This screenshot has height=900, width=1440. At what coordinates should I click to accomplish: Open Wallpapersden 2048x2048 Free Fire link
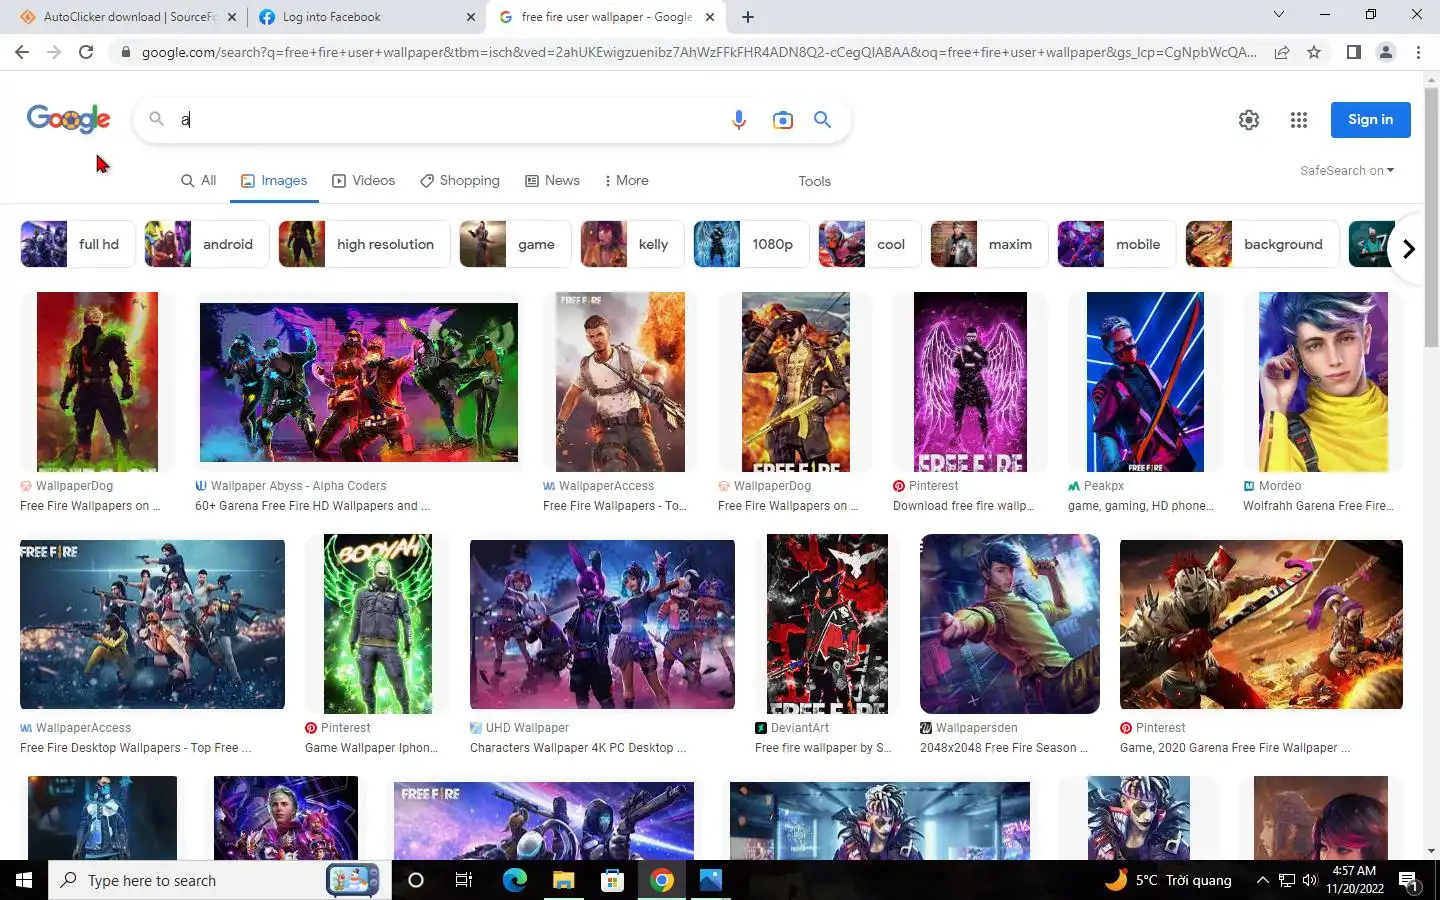1003,748
